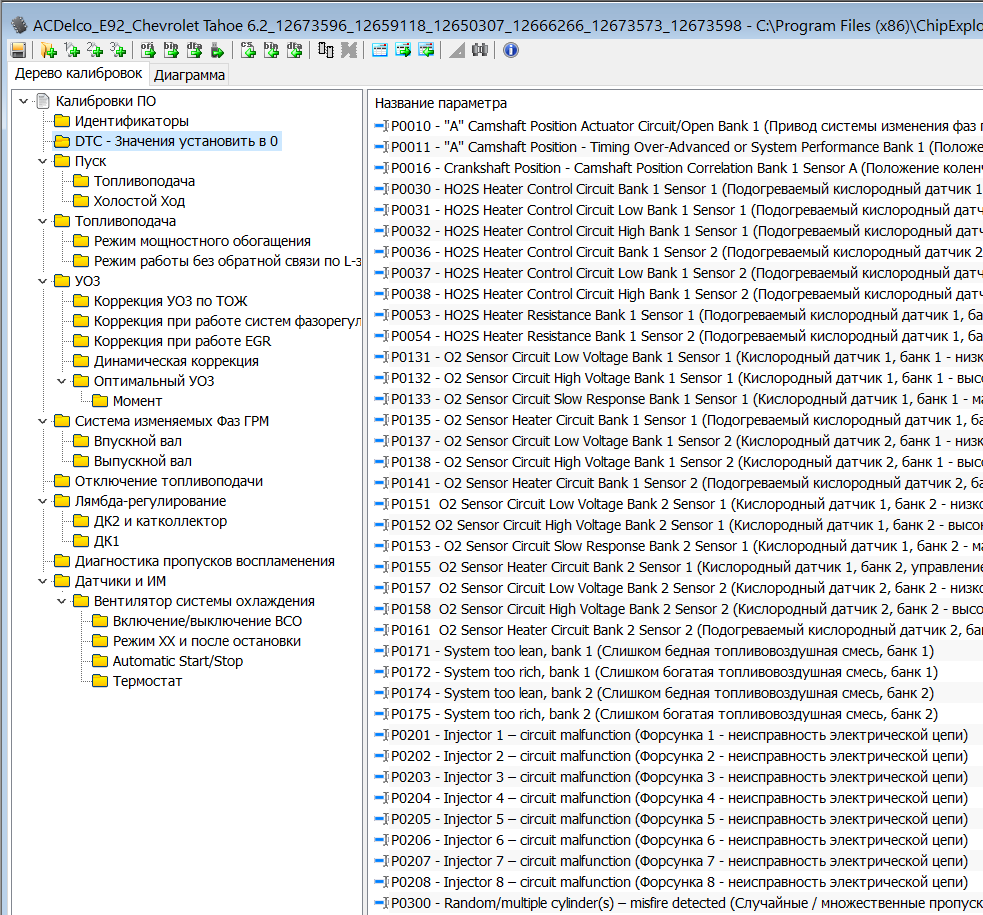This screenshot has height=915, width=983.
Task: Click the 'ori' export toolbar icon
Action: [148, 50]
